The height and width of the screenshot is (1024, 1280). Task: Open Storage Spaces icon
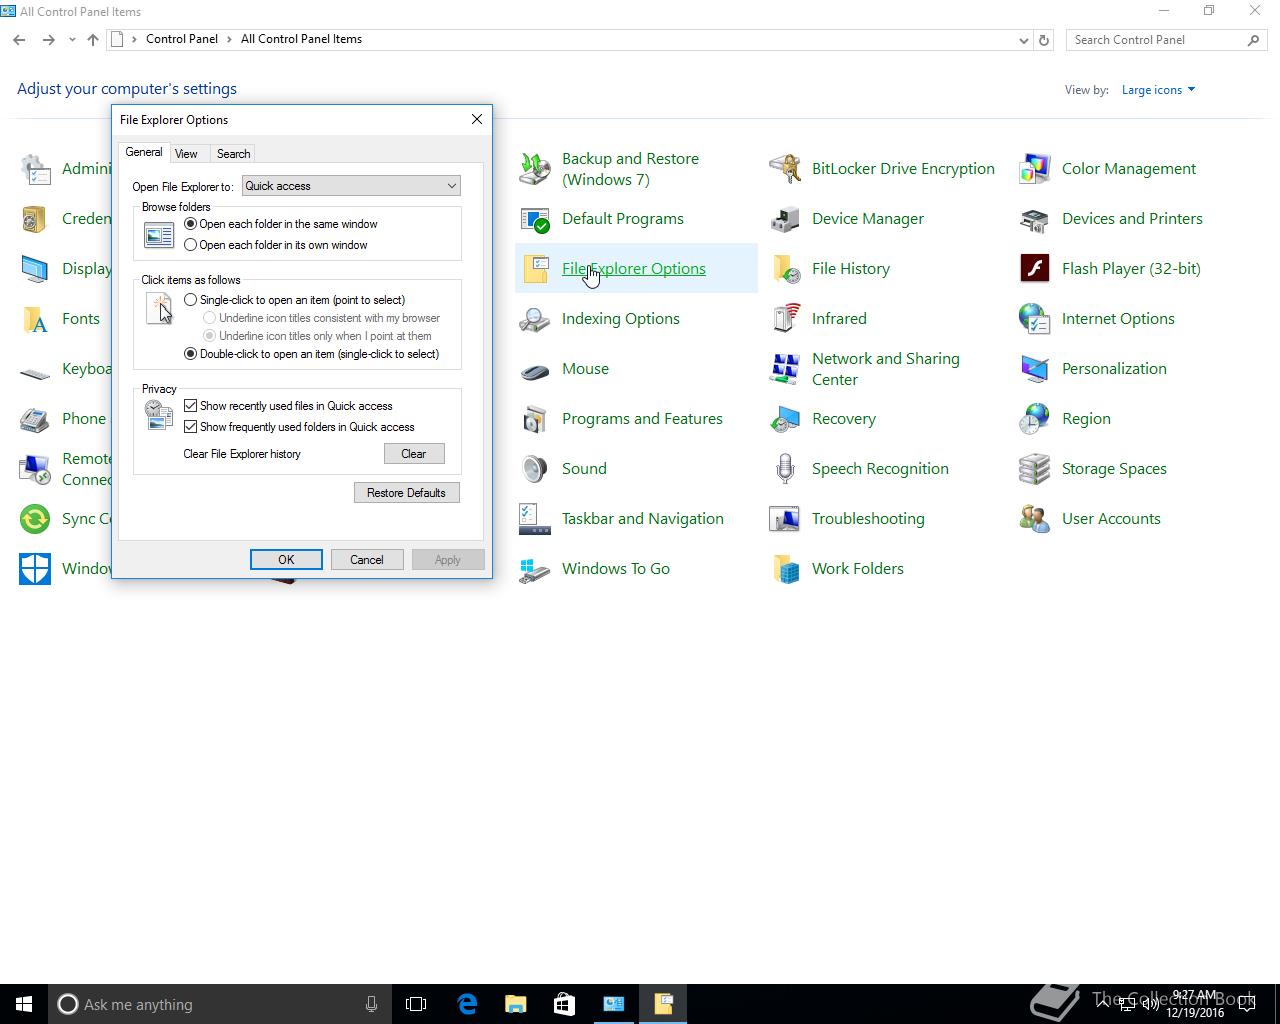tap(1035, 469)
